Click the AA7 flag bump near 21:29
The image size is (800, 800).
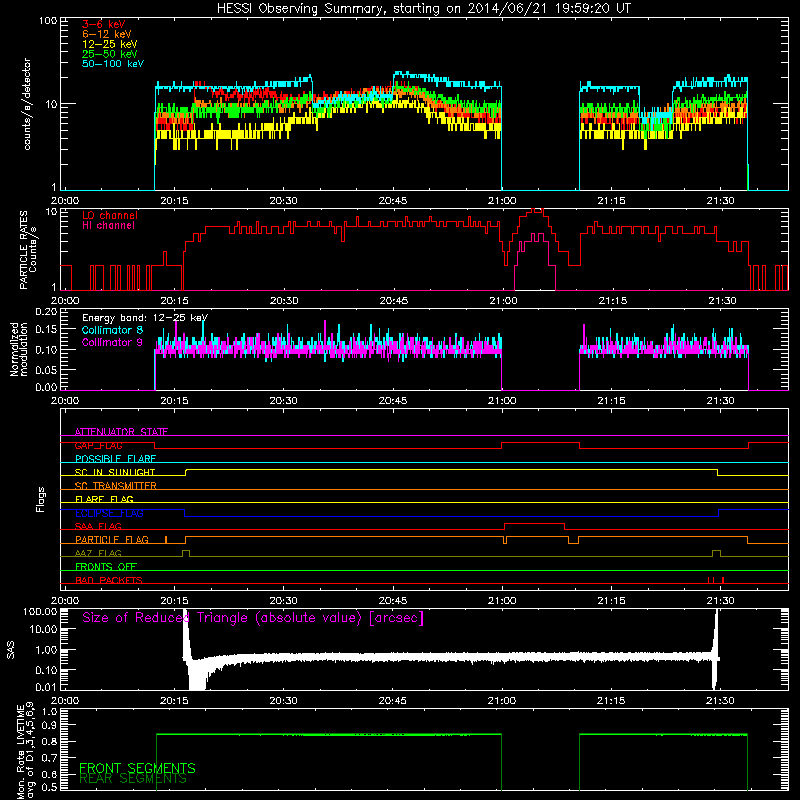716,553
